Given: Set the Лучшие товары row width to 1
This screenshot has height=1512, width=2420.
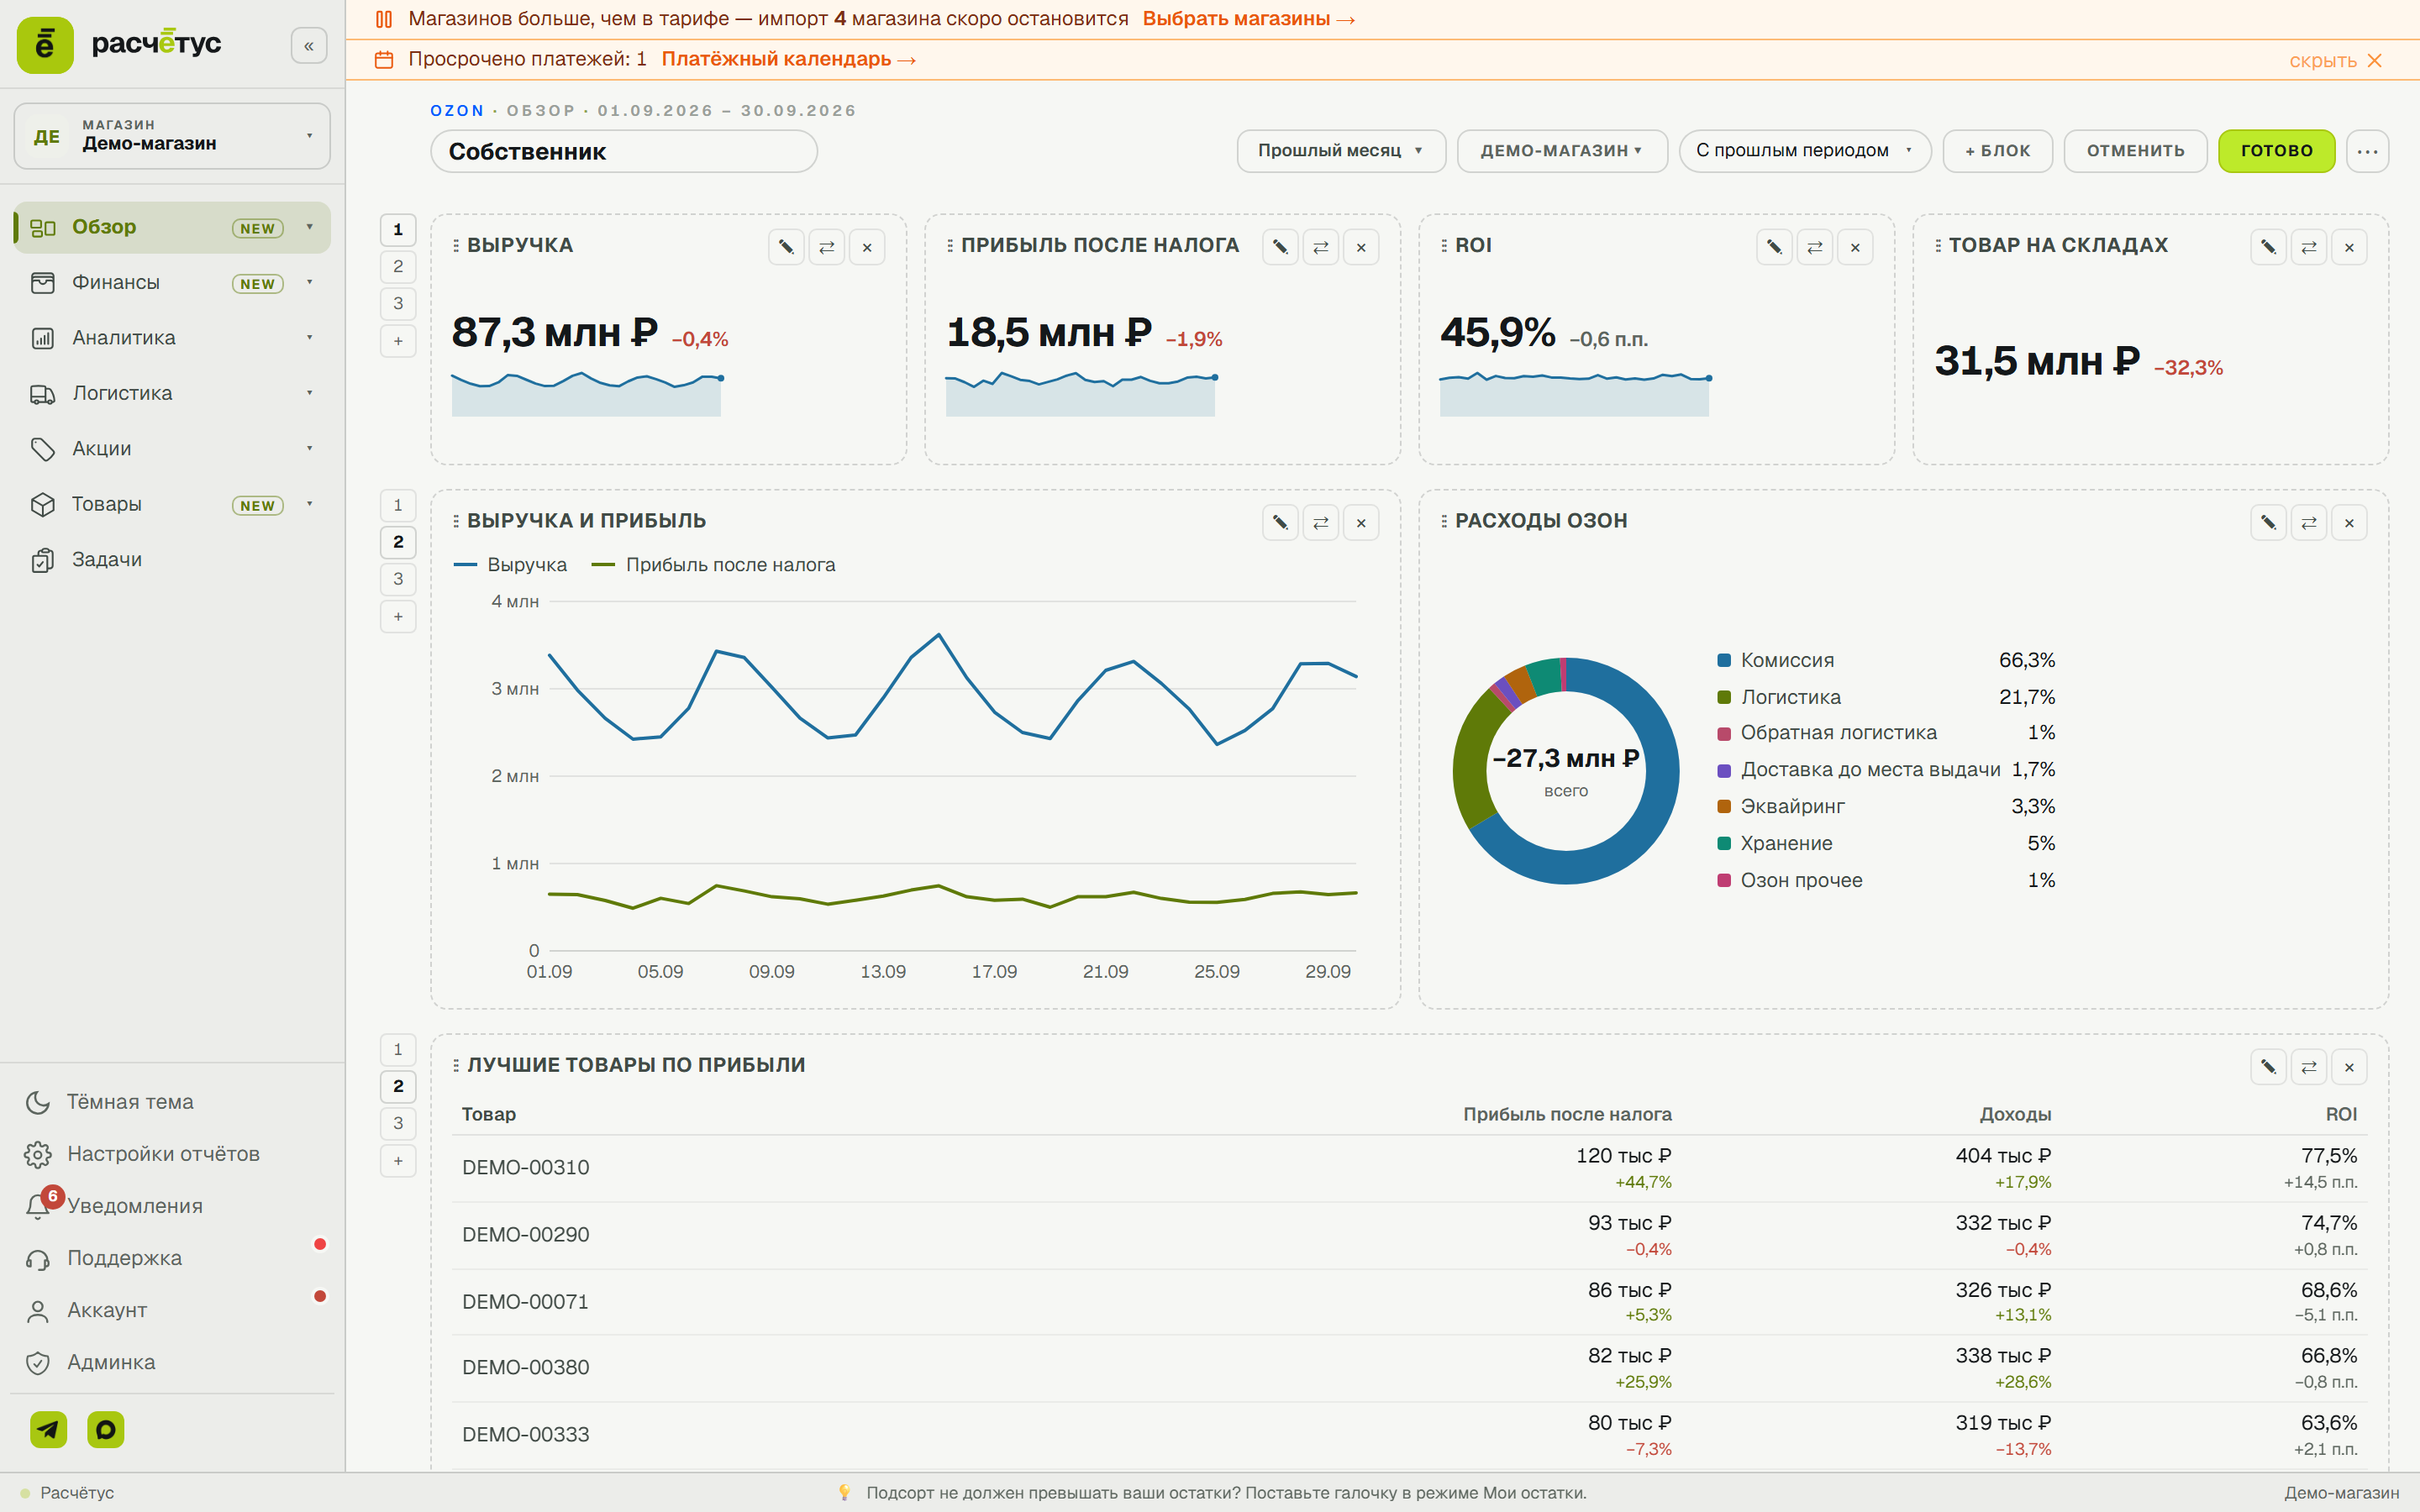Looking at the screenshot, I should [x=398, y=1049].
